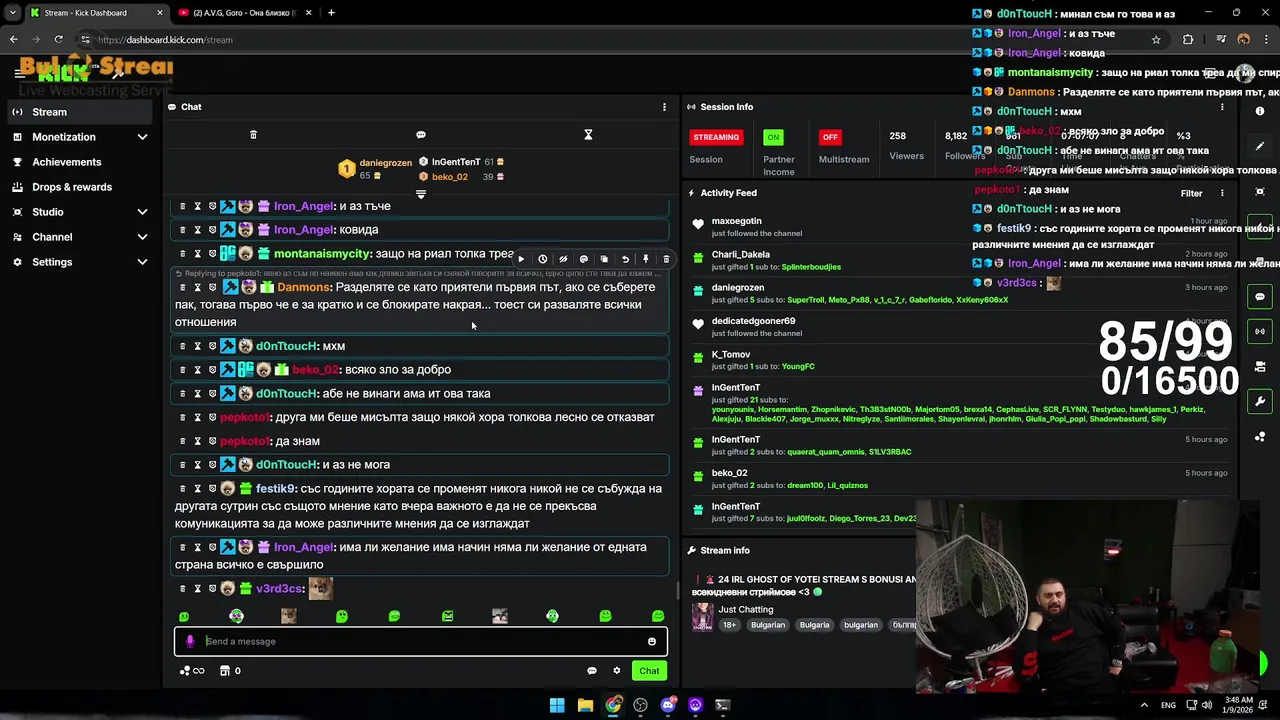Show hidden system tray icons chevron

coord(1144,705)
